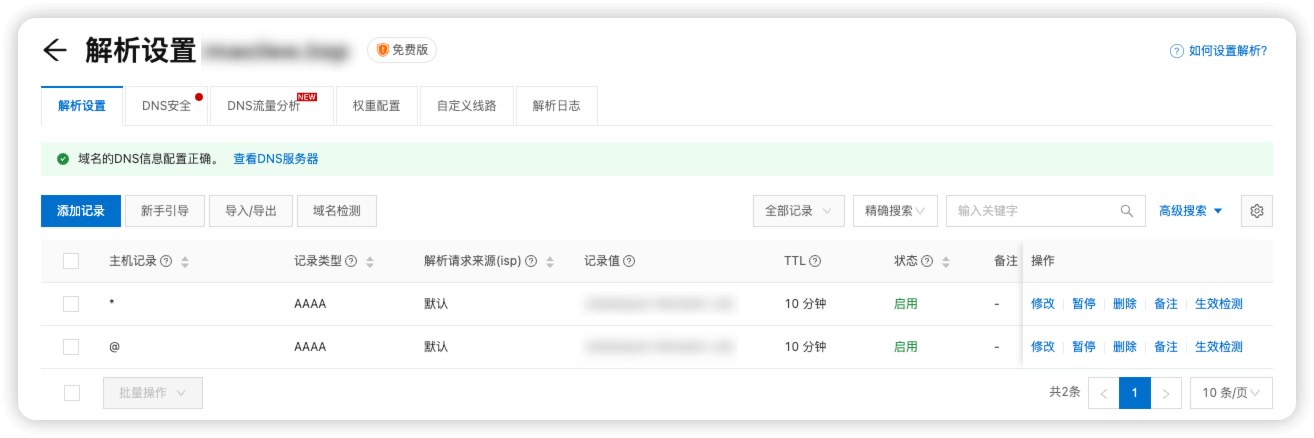Open the 全部记录 filter dropdown
1314x438 pixels.
(799, 211)
